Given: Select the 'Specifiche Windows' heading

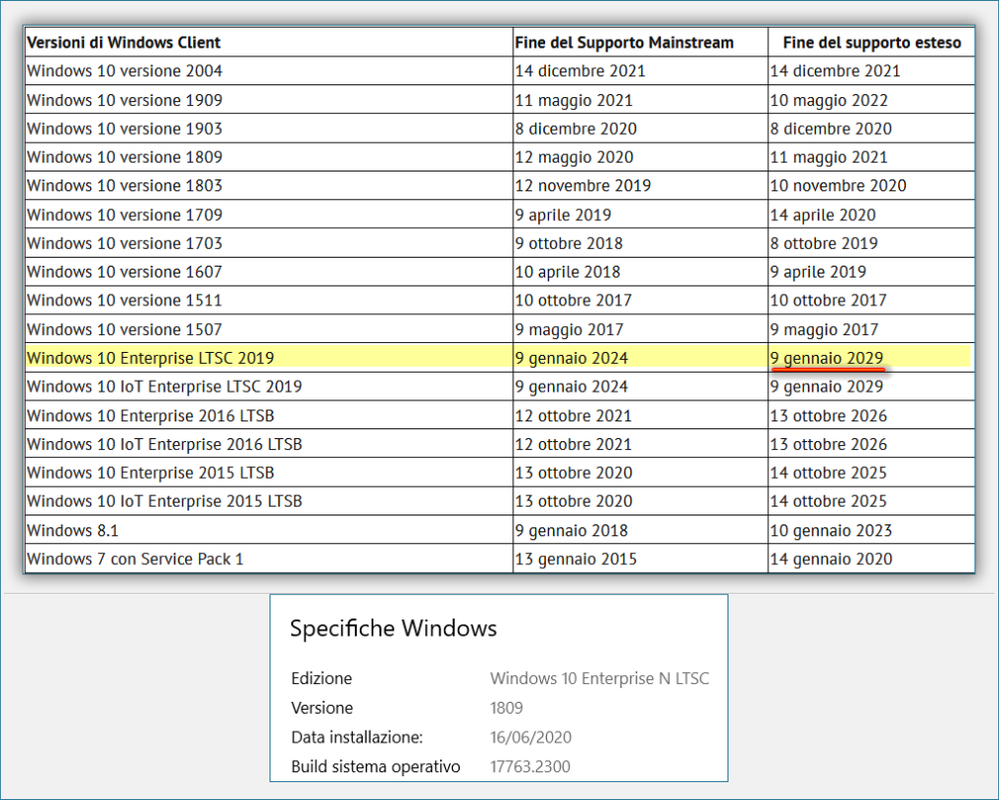Looking at the screenshot, I should pos(393,629).
